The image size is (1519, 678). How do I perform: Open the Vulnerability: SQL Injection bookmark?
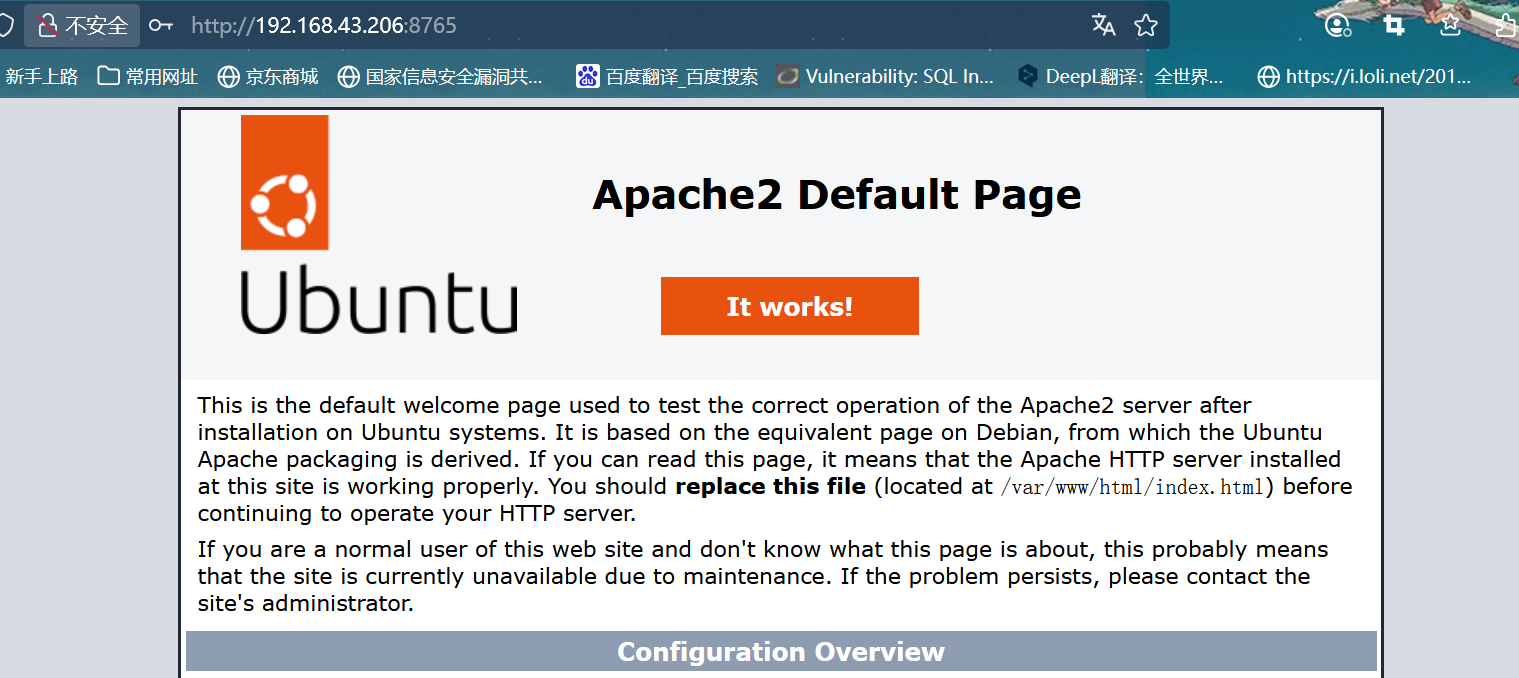coord(885,76)
